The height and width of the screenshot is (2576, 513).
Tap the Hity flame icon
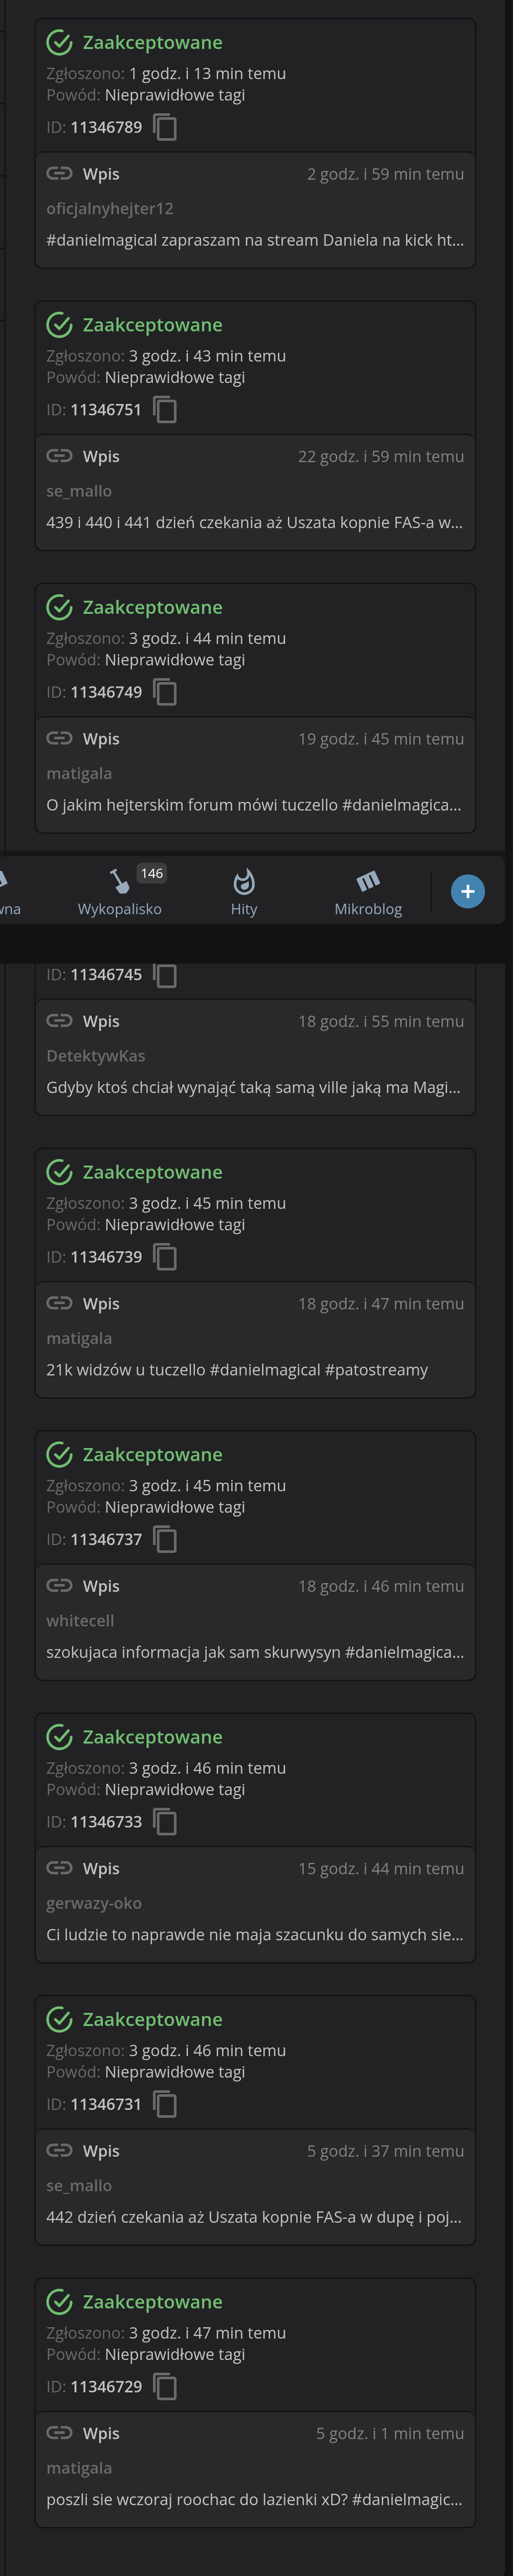tap(244, 881)
